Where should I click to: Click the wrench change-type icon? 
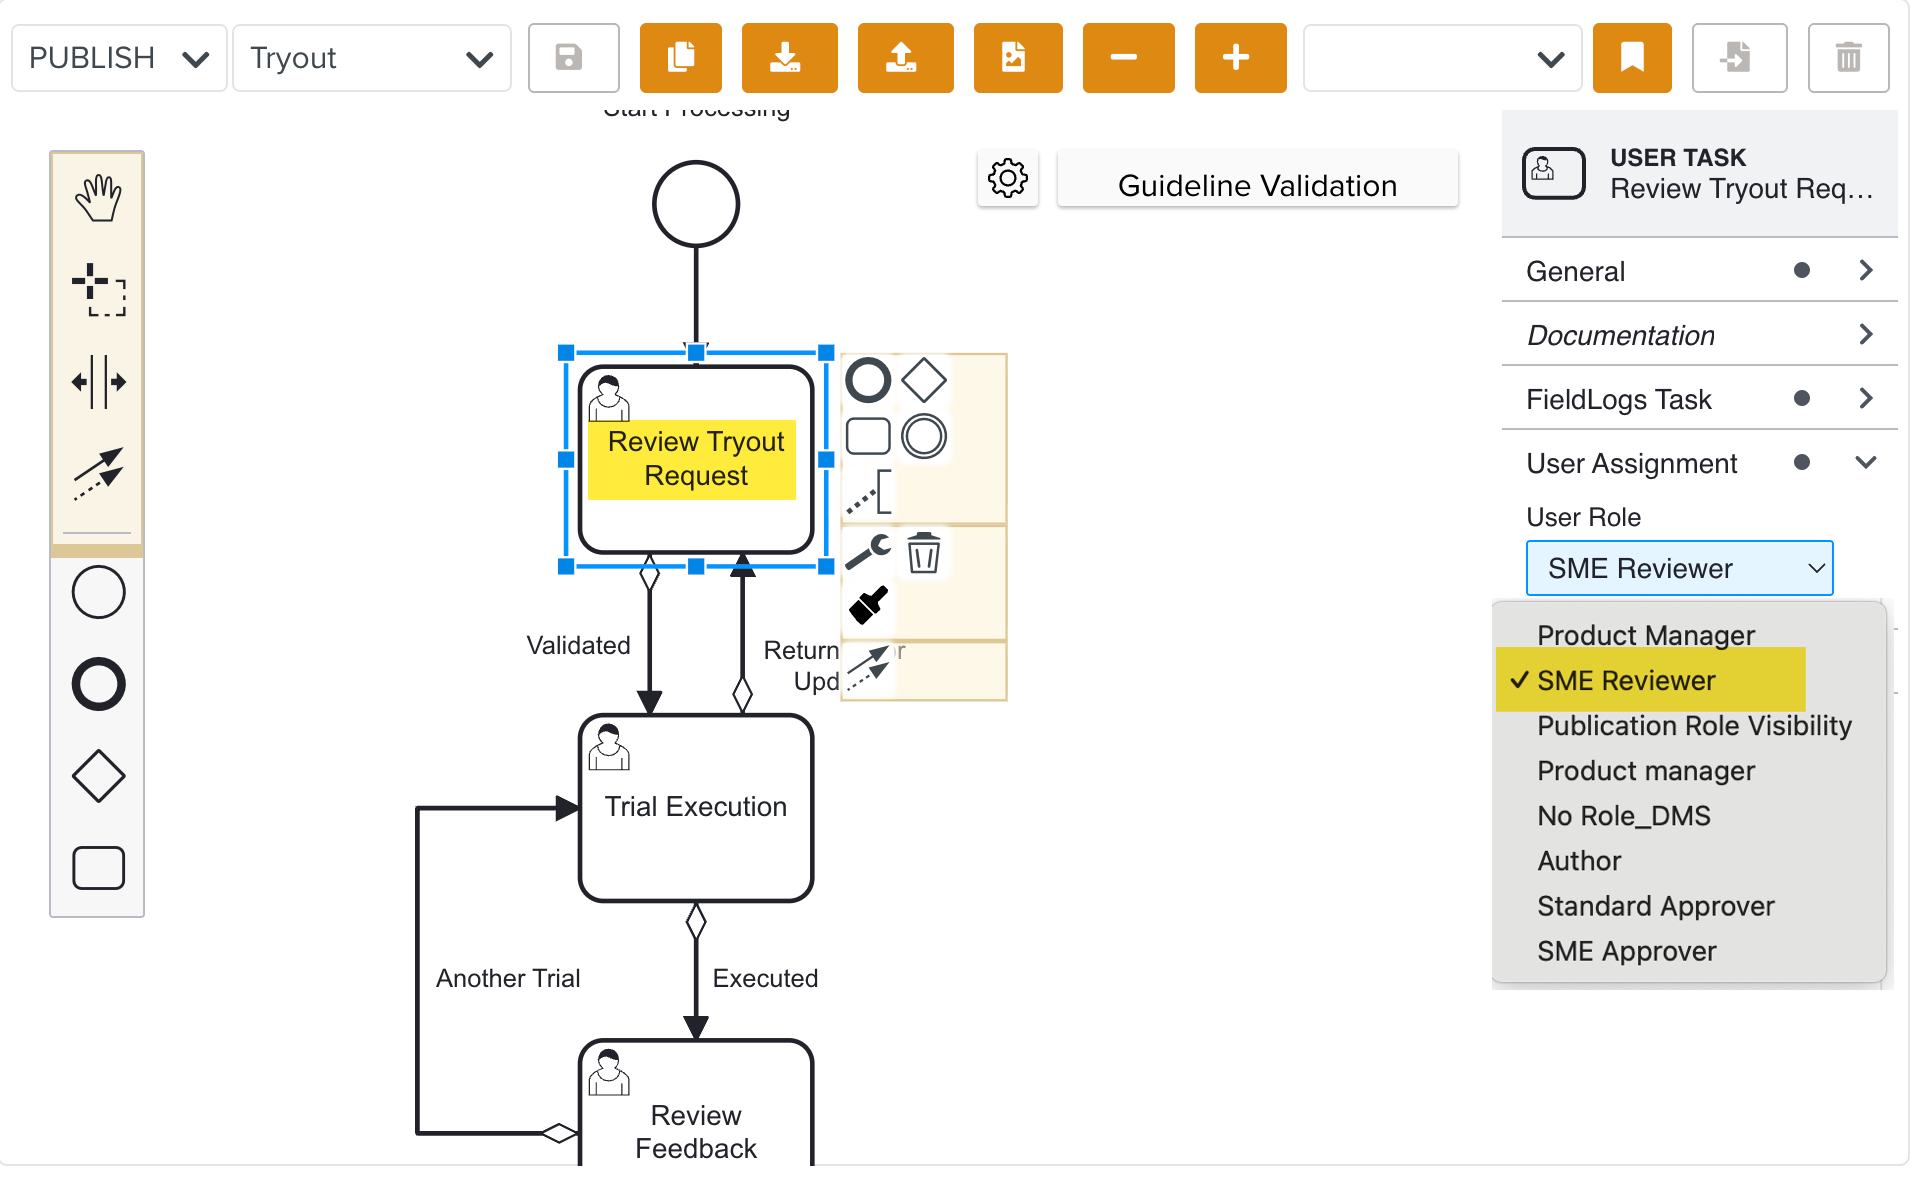point(867,552)
